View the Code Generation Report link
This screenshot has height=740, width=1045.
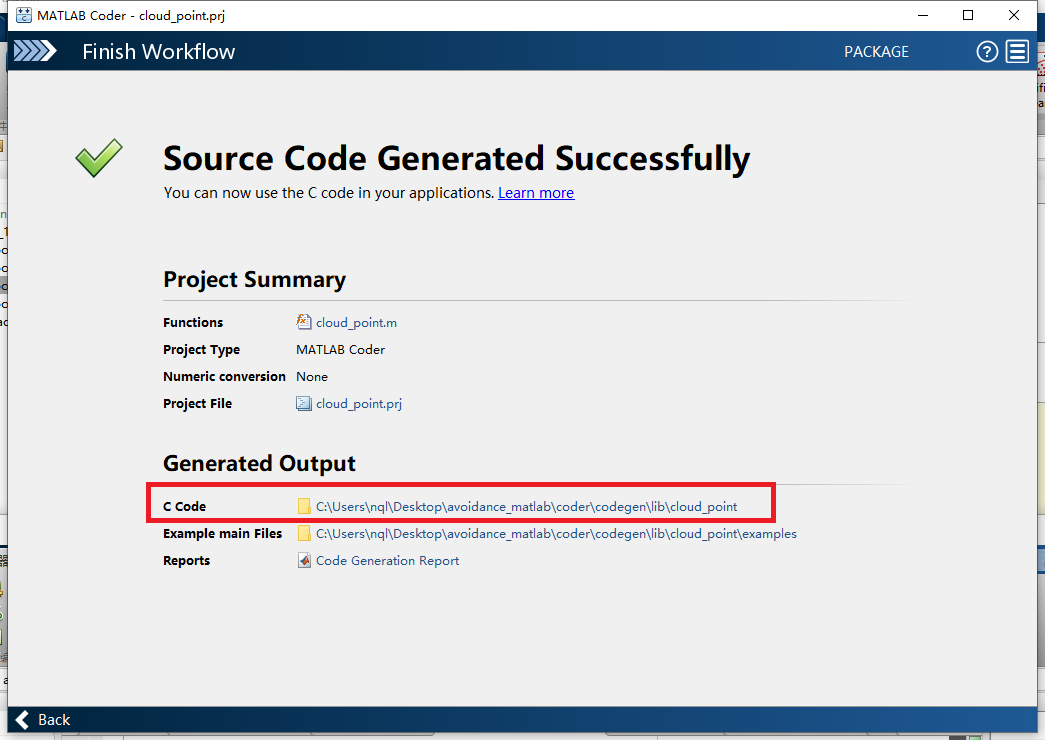(x=387, y=561)
